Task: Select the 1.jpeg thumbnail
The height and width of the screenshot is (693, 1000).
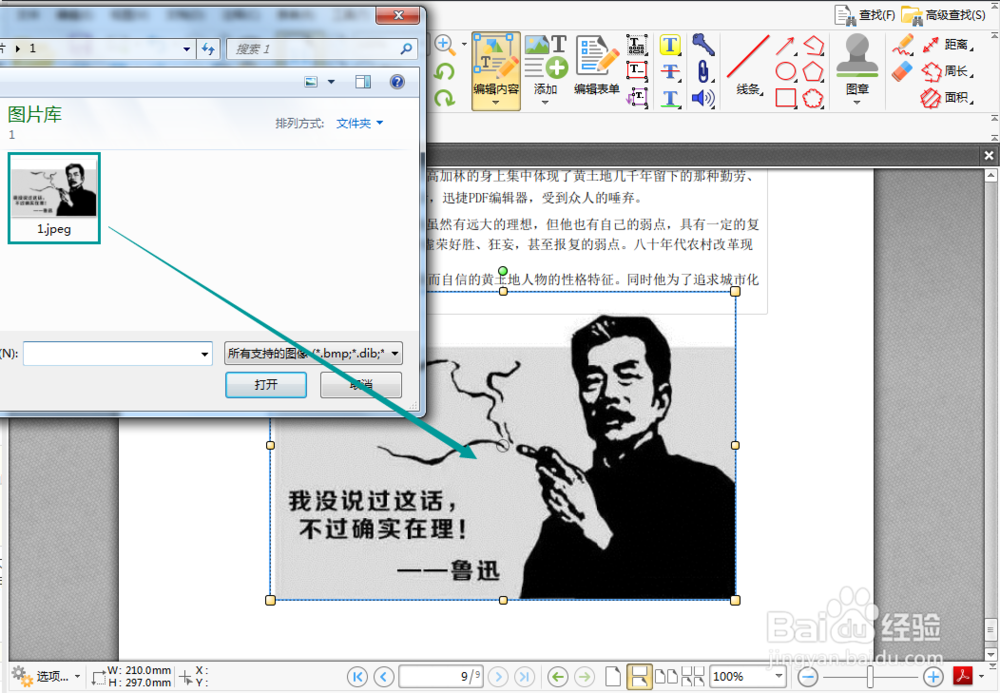Action: 54,197
